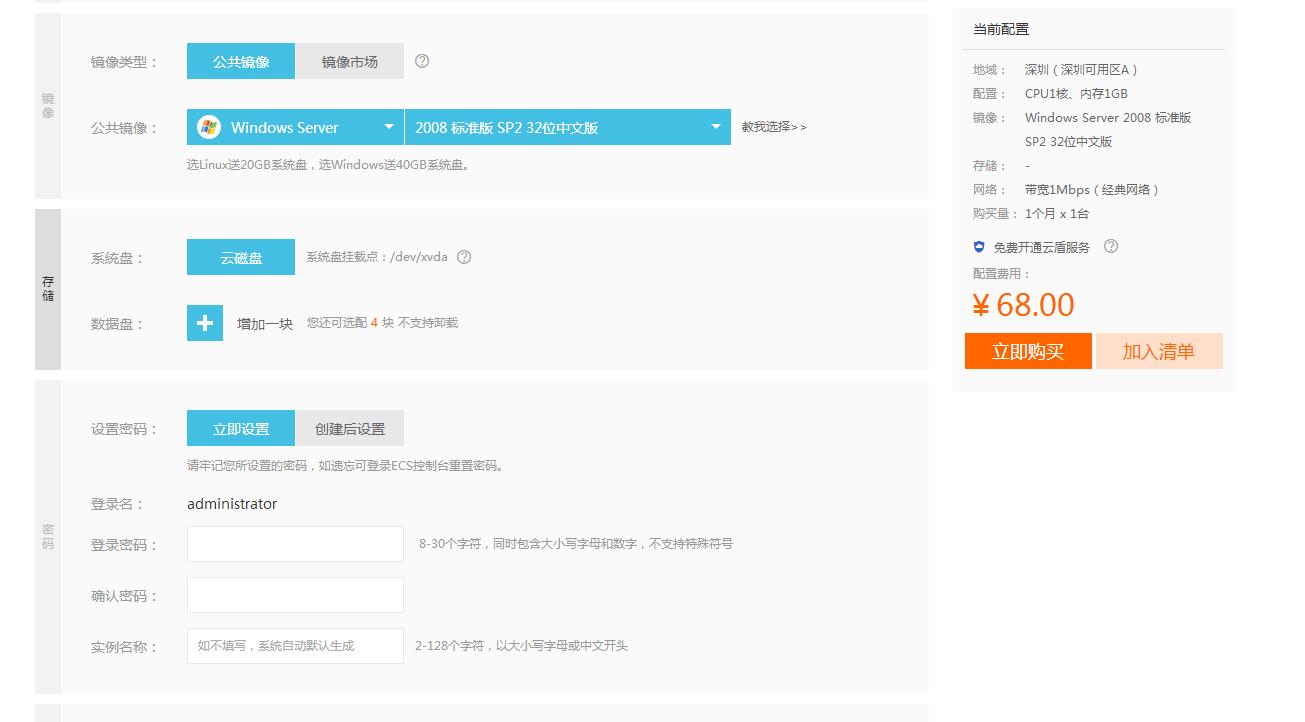The image size is (1305, 722).
Task: Click the 登录密码 password input field
Action: (x=294, y=543)
